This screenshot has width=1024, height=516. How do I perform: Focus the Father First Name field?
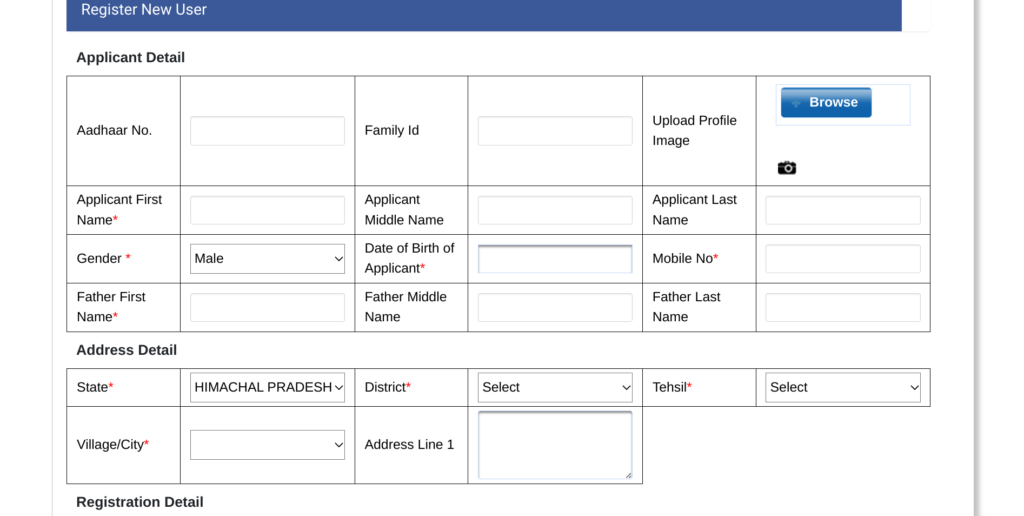[267, 308]
